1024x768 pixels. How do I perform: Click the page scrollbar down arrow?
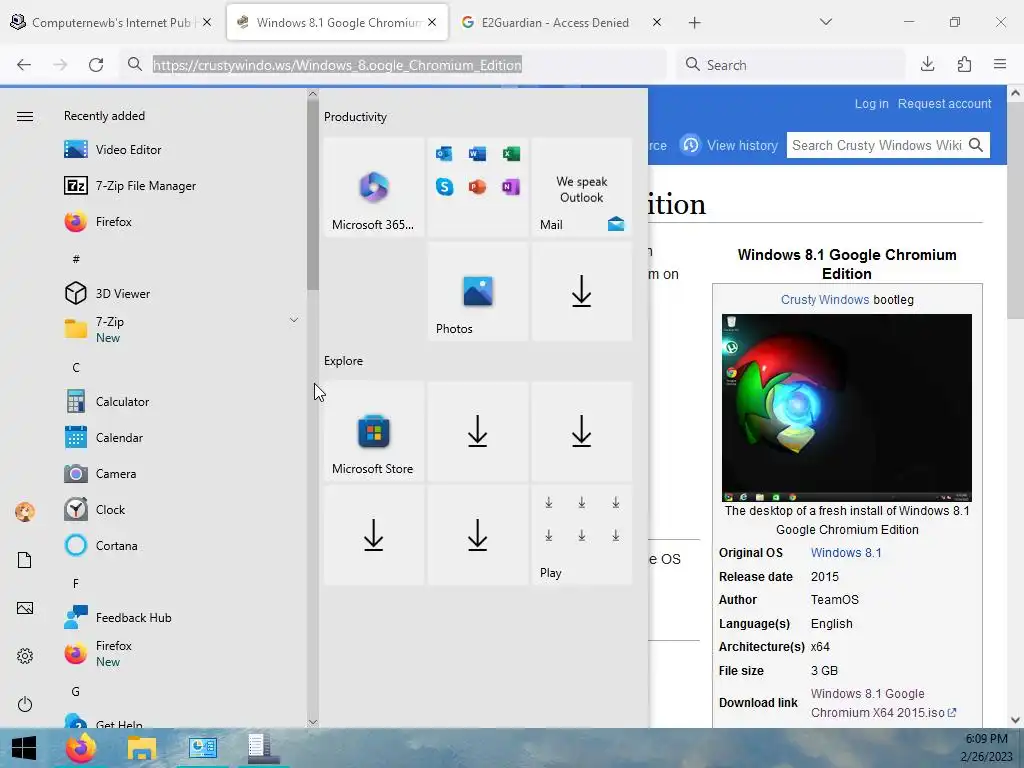coord(1015,720)
